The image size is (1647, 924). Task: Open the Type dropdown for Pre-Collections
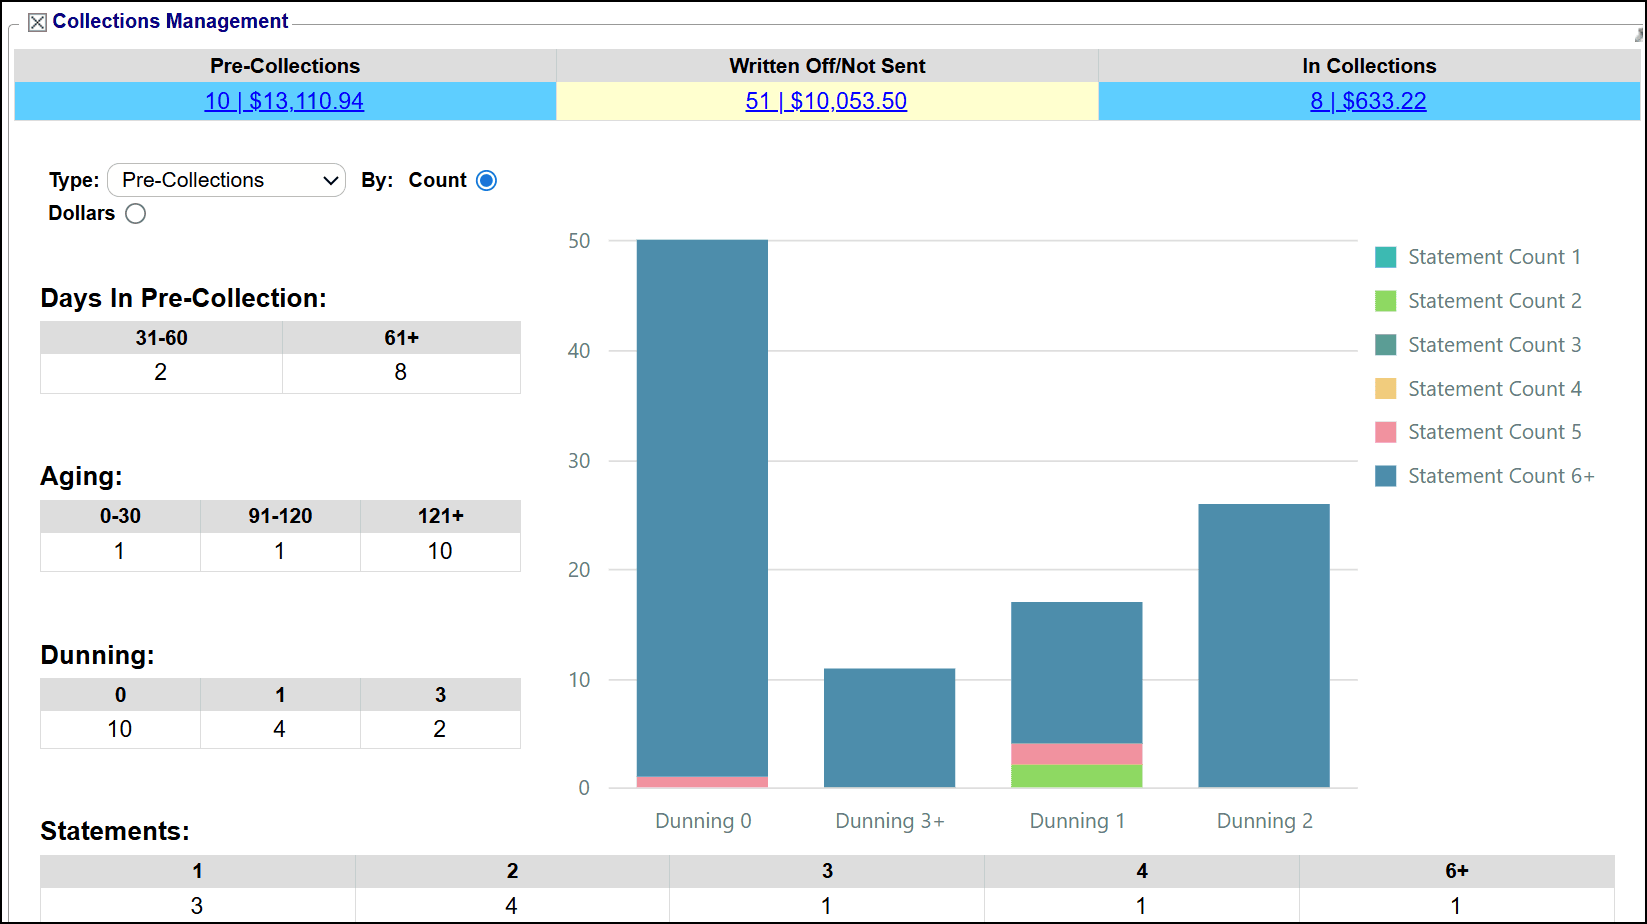[x=226, y=181]
